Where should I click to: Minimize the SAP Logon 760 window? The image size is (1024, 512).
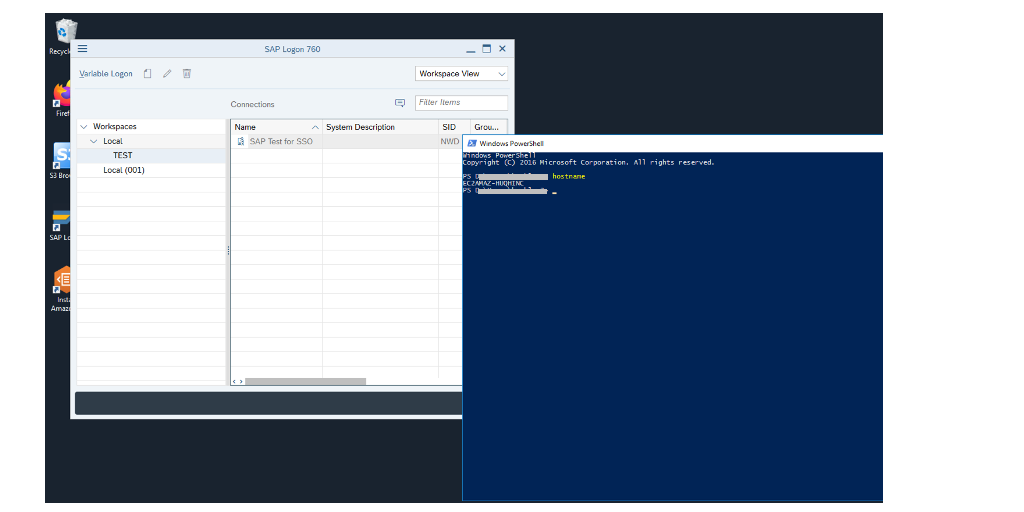coord(471,50)
